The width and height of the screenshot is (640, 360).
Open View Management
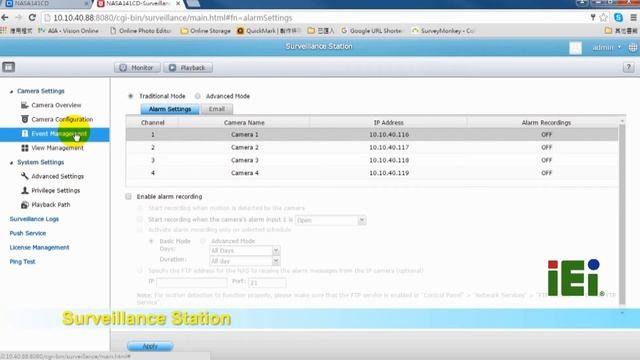tap(57, 148)
